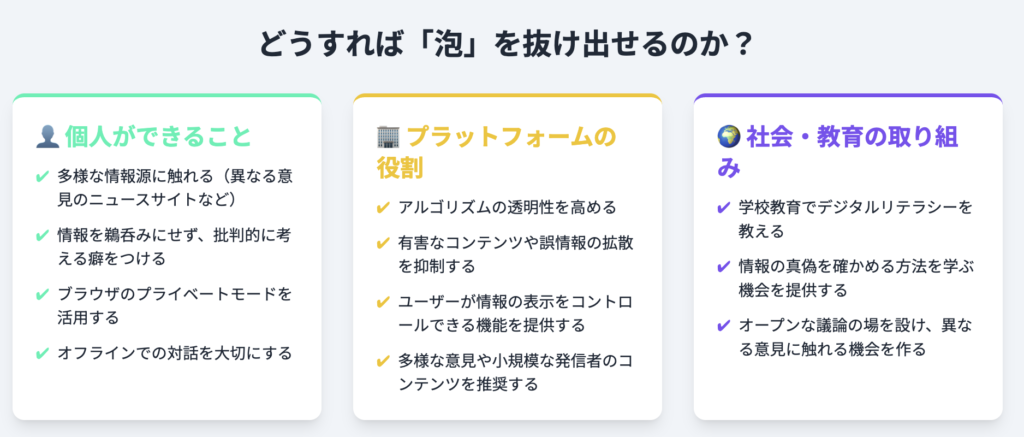Click green checkmark beside 情報を鵜呑みにせず
Screen dimensions: 1024x437
(x=42, y=236)
